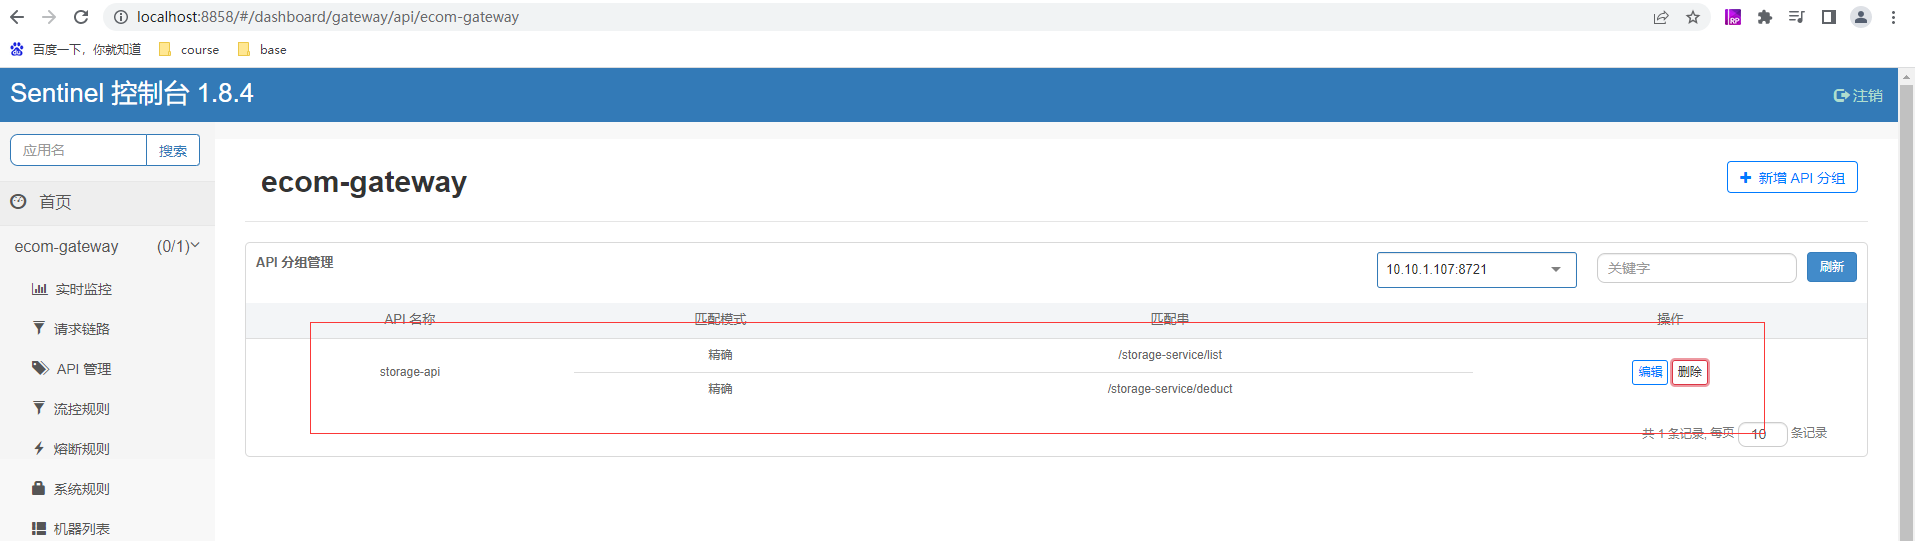Open the base bookmarks folder

pos(262,49)
